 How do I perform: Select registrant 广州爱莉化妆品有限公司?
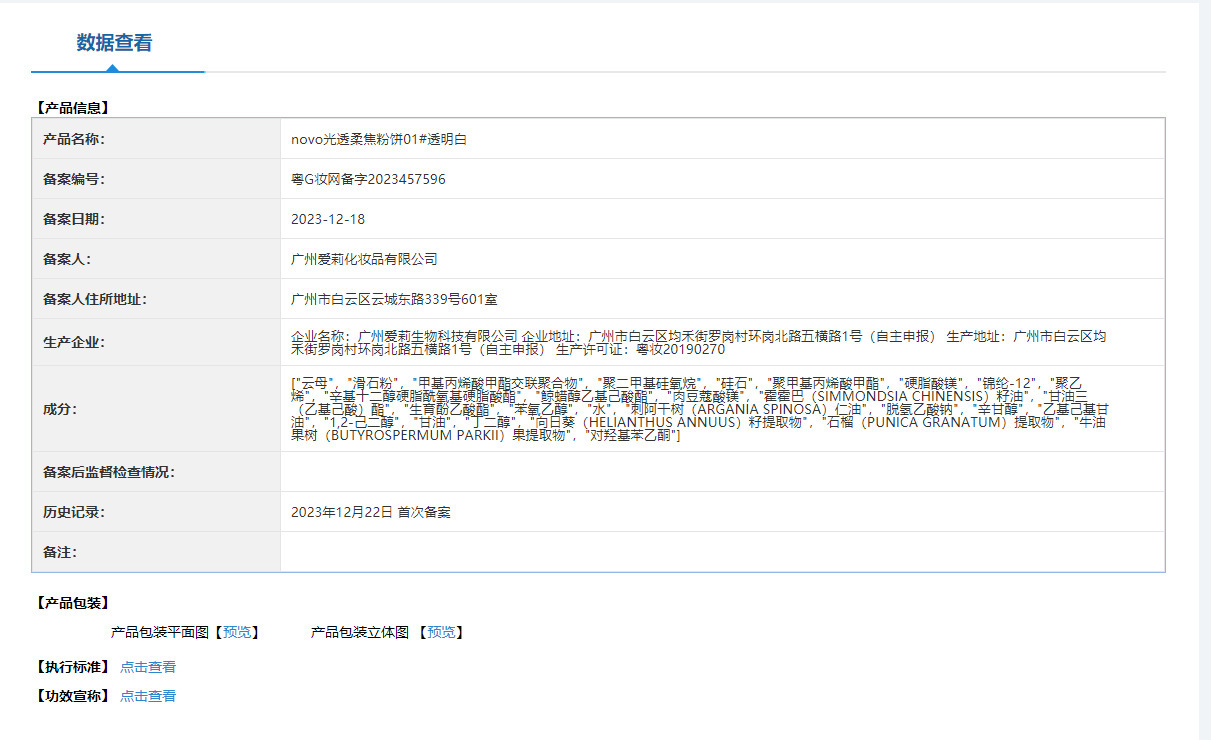[364, 259]
